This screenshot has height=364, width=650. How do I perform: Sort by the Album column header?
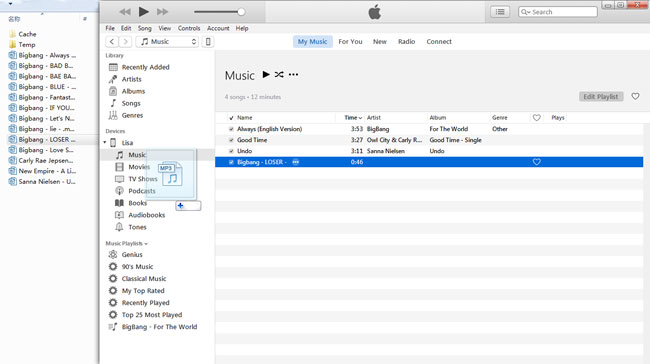coord(438,118)
